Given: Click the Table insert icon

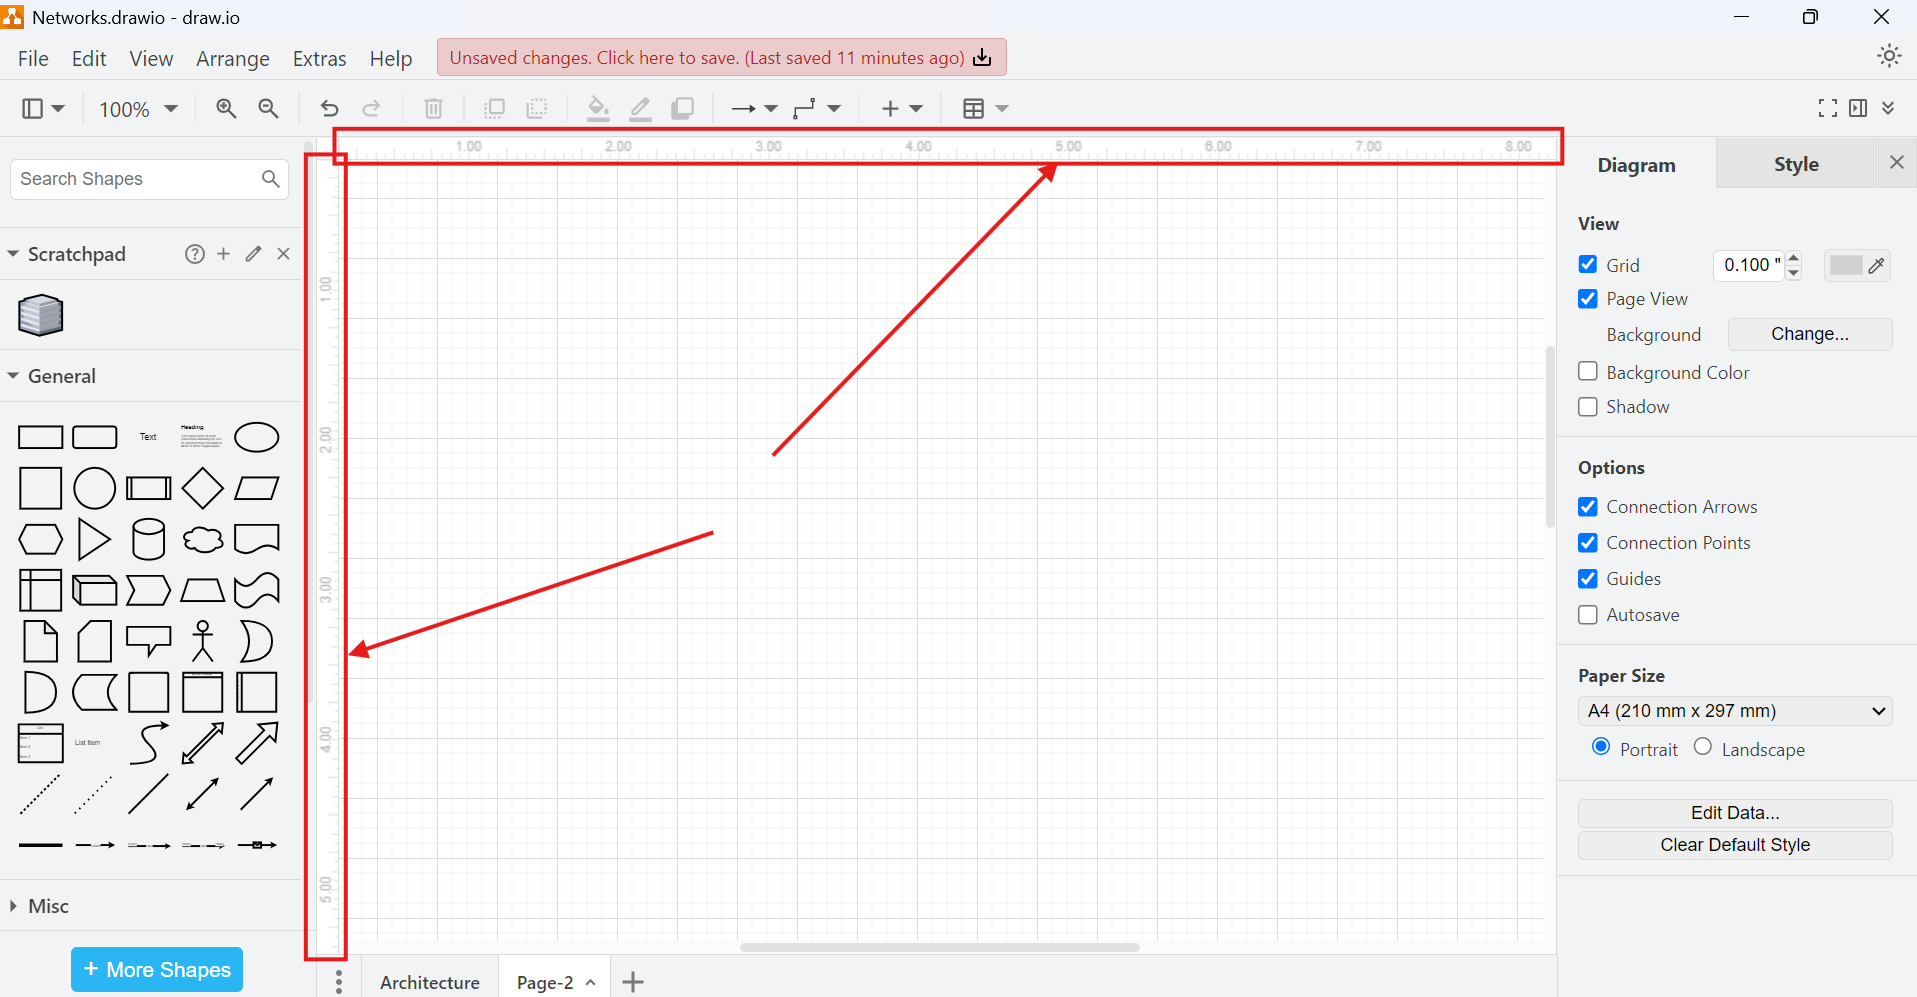Looking at the screenshot, I should click(975, 108).
